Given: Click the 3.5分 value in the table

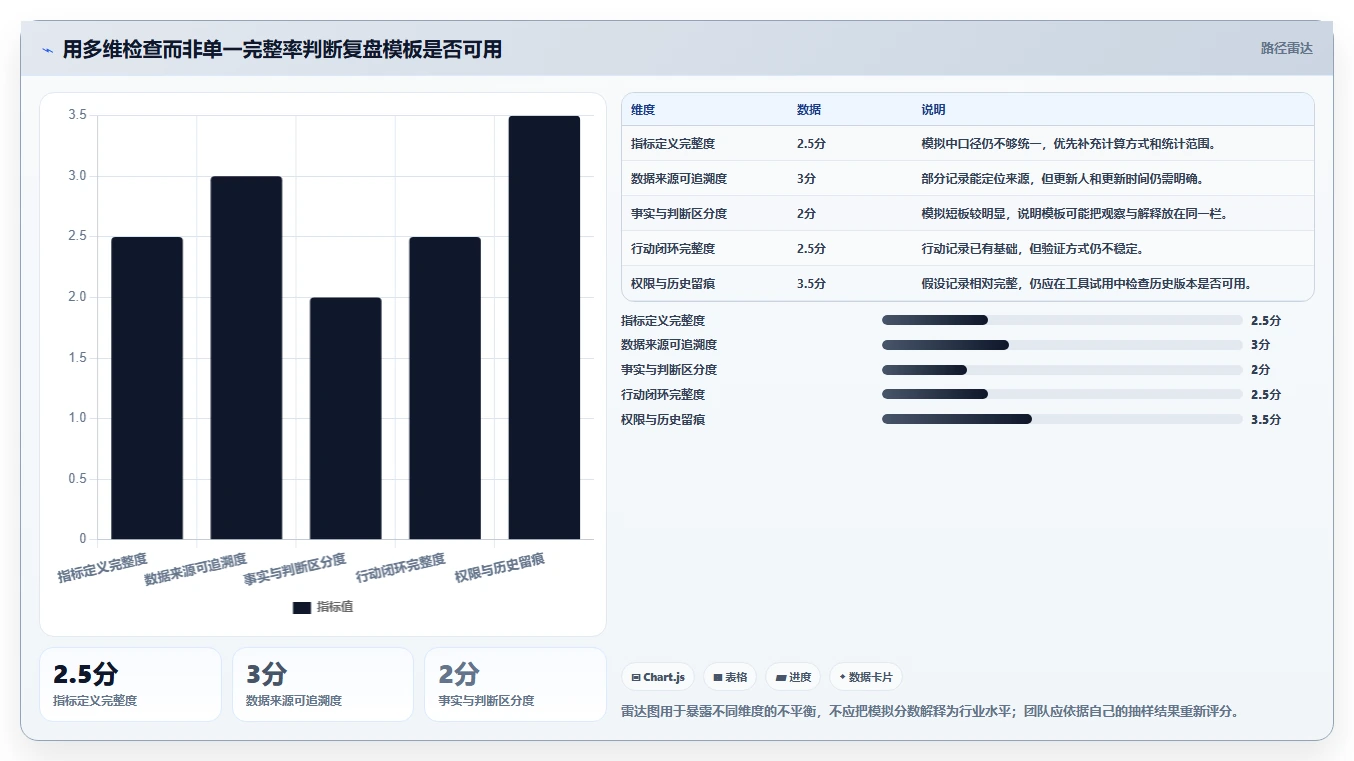Looking at the screenshot, I should [811, 284].
